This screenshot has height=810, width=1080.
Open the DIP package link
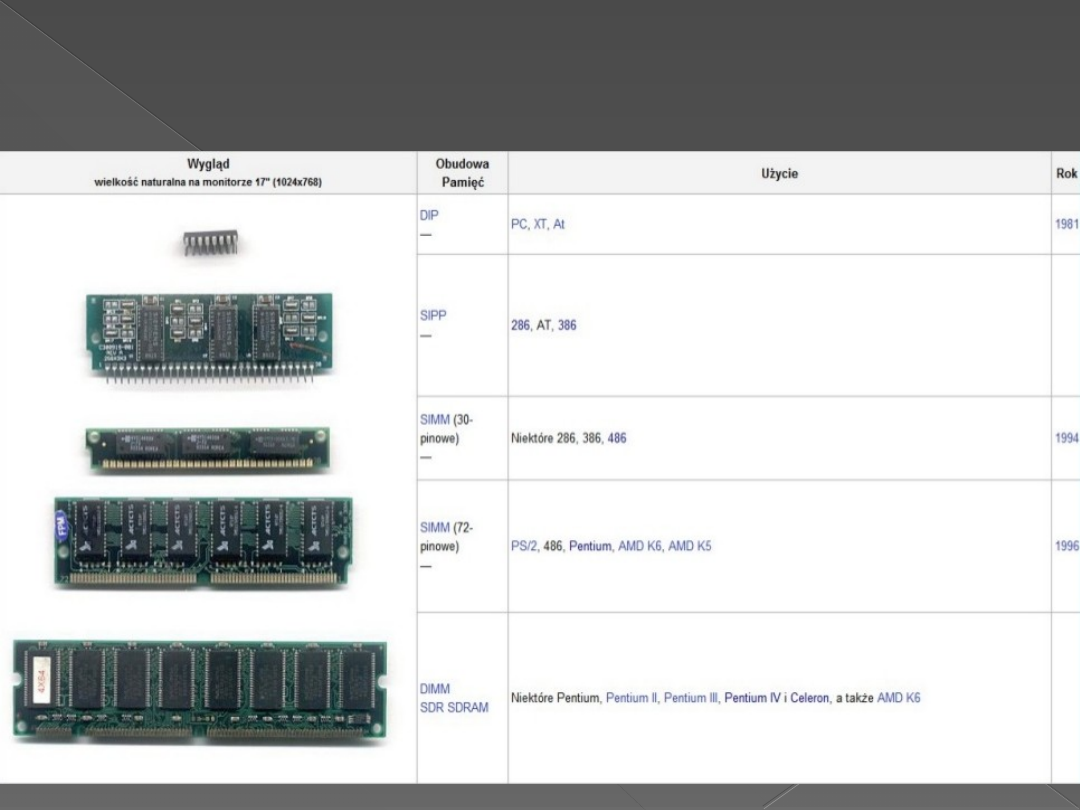pyautogui.click(x=429, y=215)
